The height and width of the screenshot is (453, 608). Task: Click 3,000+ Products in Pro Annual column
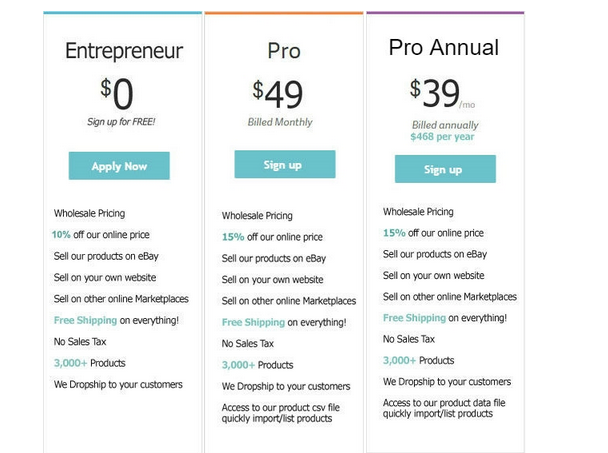coord(418,360)
